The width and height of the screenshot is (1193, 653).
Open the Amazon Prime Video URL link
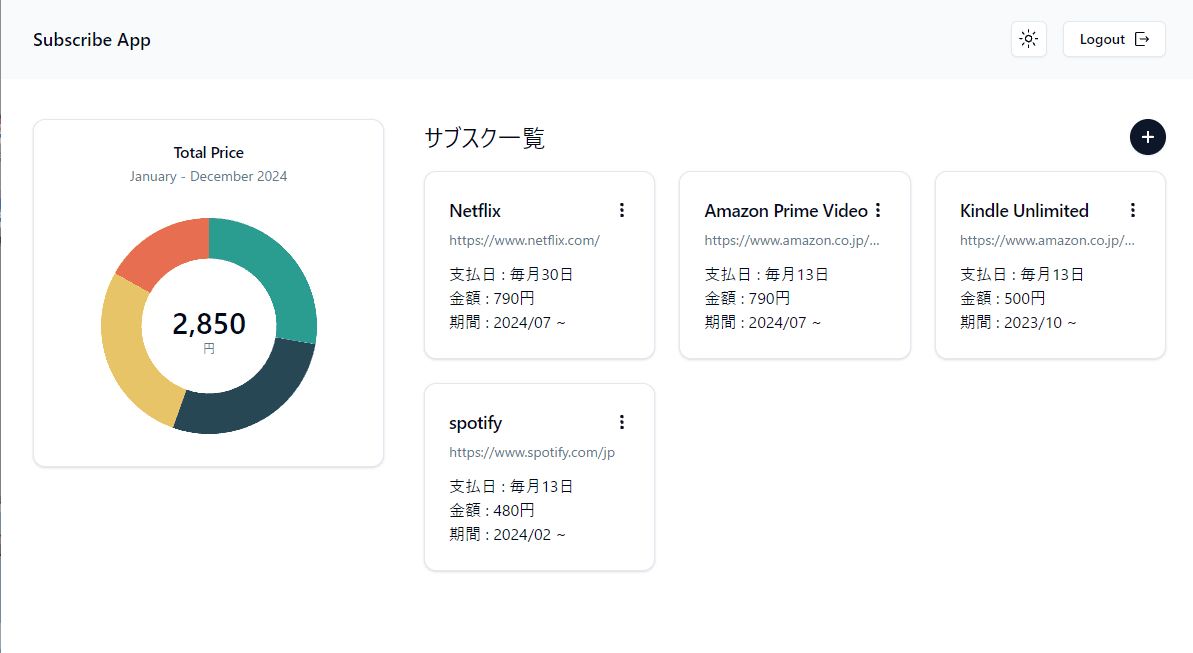[x=791, y=240]
